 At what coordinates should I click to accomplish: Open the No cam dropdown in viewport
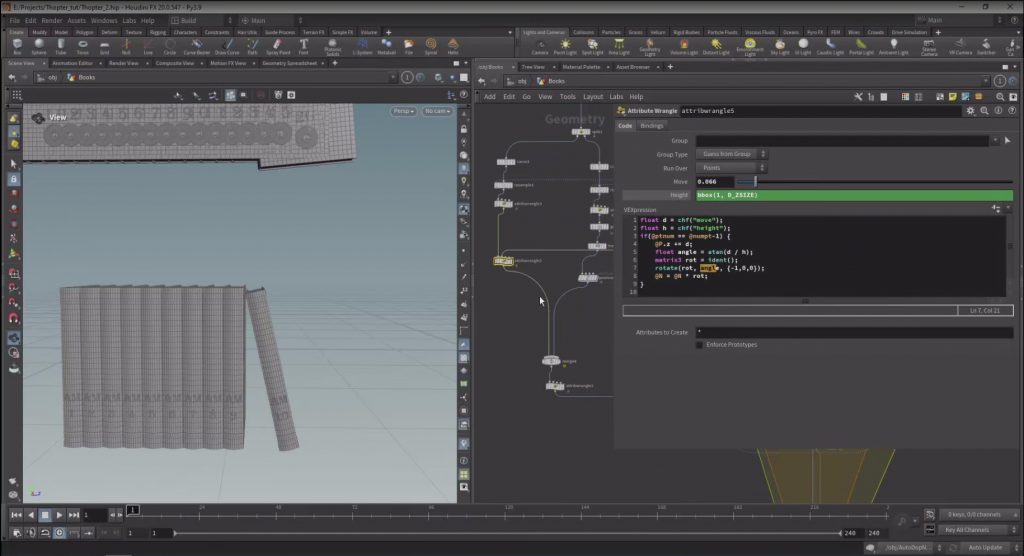(437, 111)
